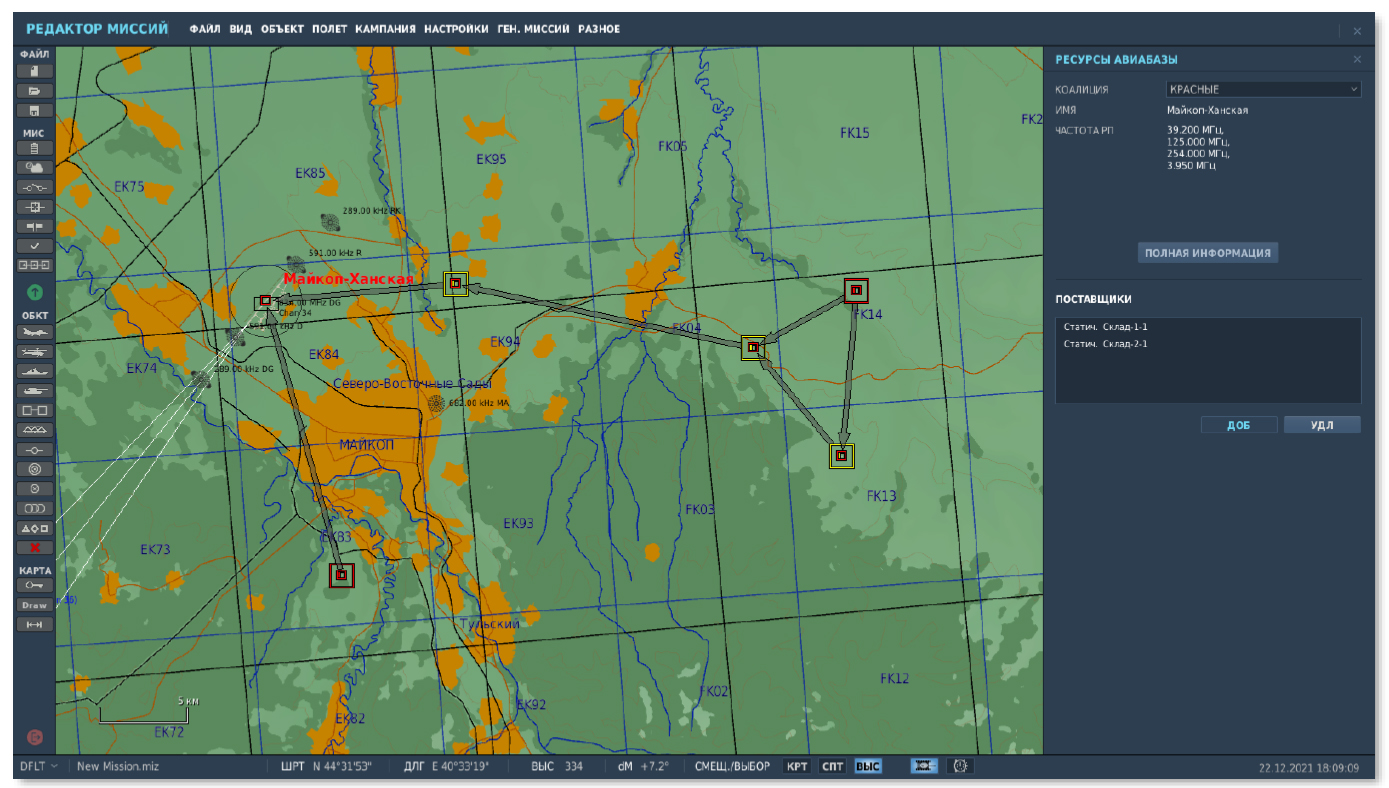Viewport: 1389px width, 788px height.
Task: Toggle the КРТ map mode button
Action: tap(797, 767)
